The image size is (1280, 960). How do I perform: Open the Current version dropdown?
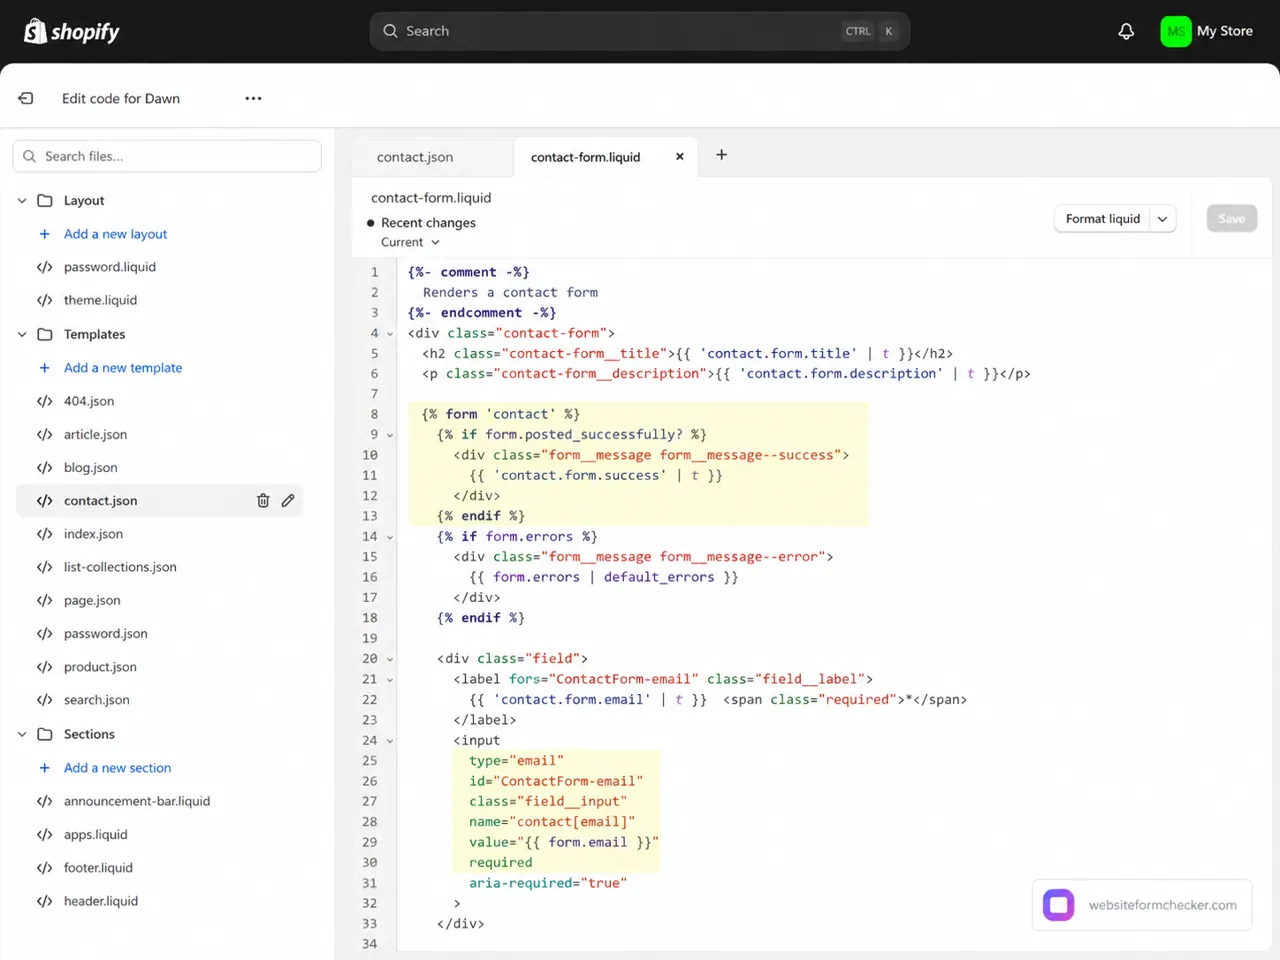(x=410, y=242)
